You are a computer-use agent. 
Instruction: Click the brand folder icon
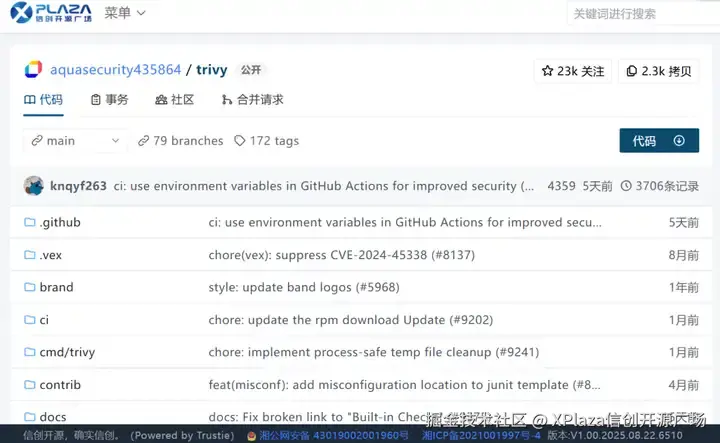point(30,287)
